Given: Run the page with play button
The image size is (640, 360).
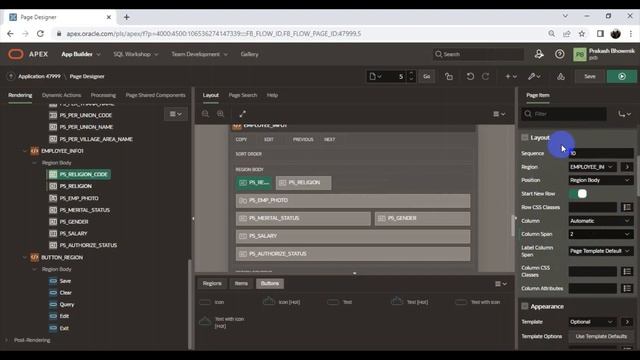Looking at the screenshot, I should (x=622, y=76).
